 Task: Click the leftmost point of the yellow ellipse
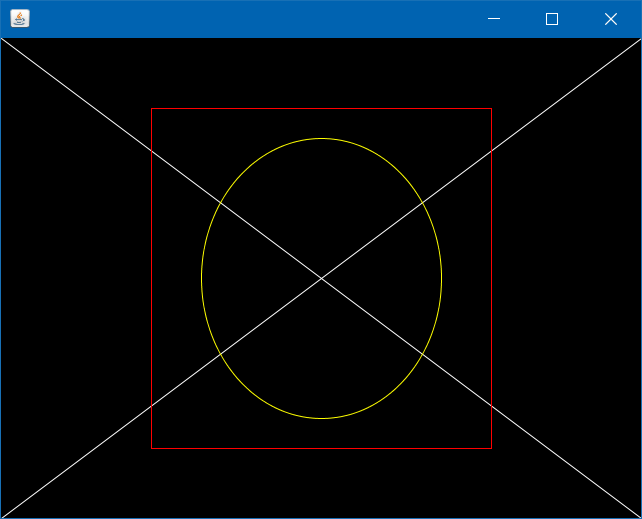pos(201,278)
